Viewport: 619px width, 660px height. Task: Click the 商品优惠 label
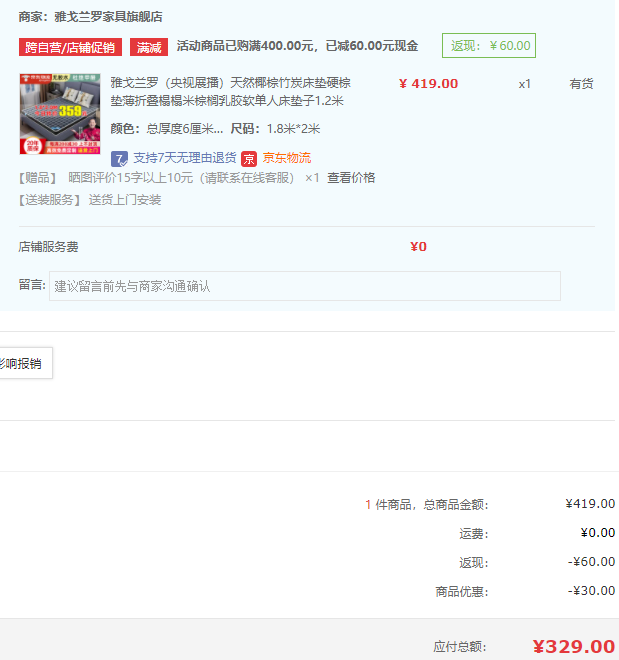pos(462,592)
